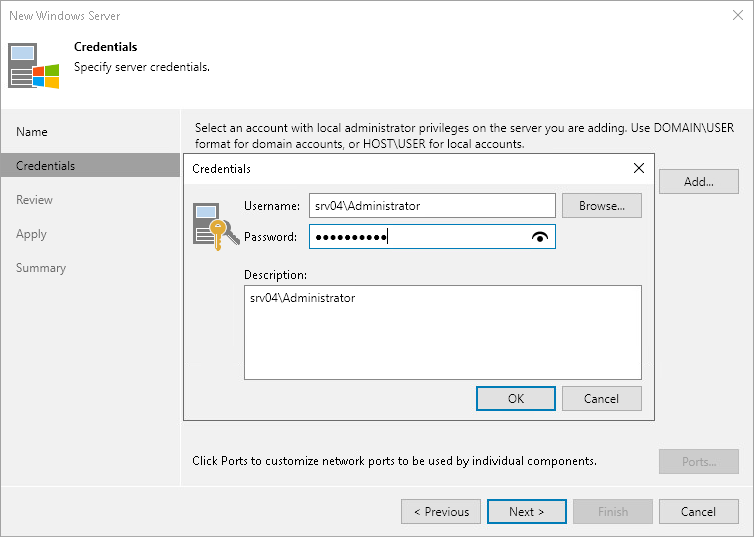
Task: Cancel the Credentials dialog
Action: 602,399
